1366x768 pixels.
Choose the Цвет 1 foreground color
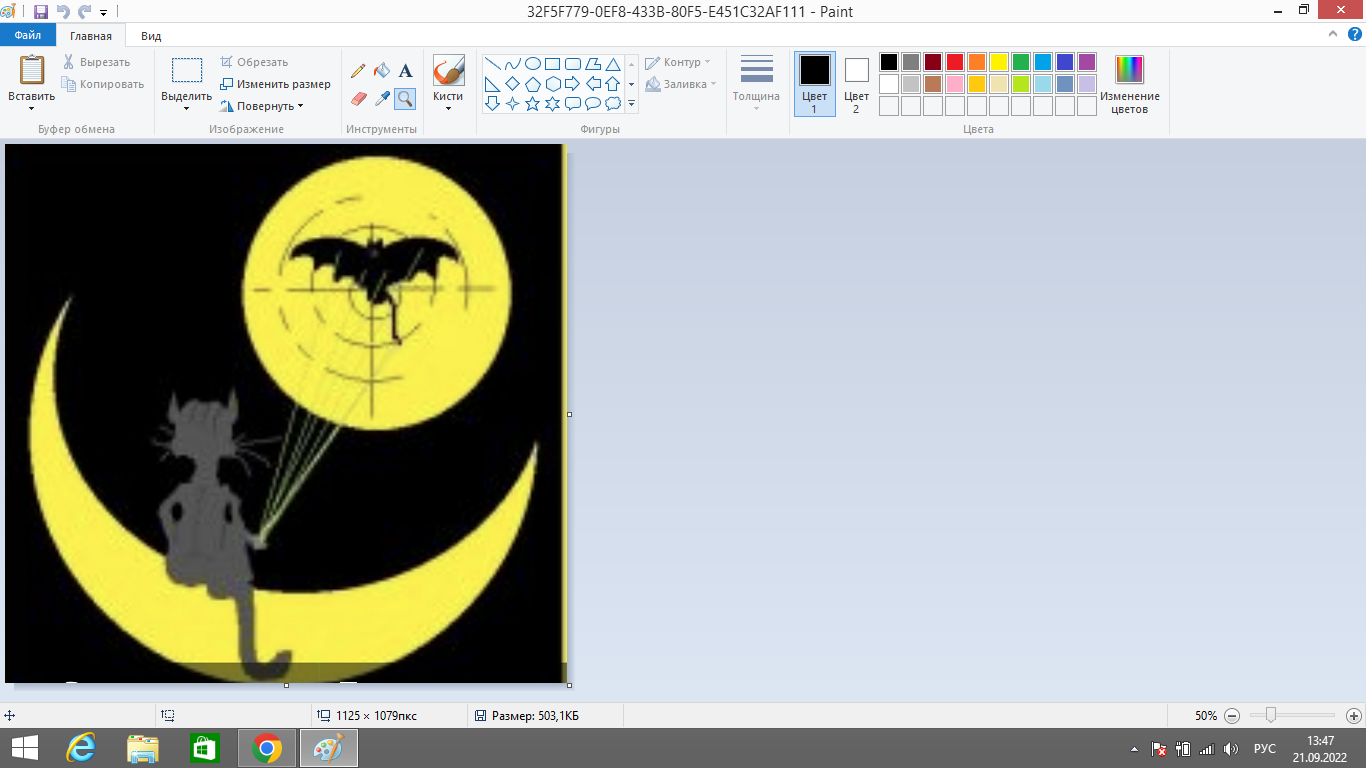click(x=814, y=84)
